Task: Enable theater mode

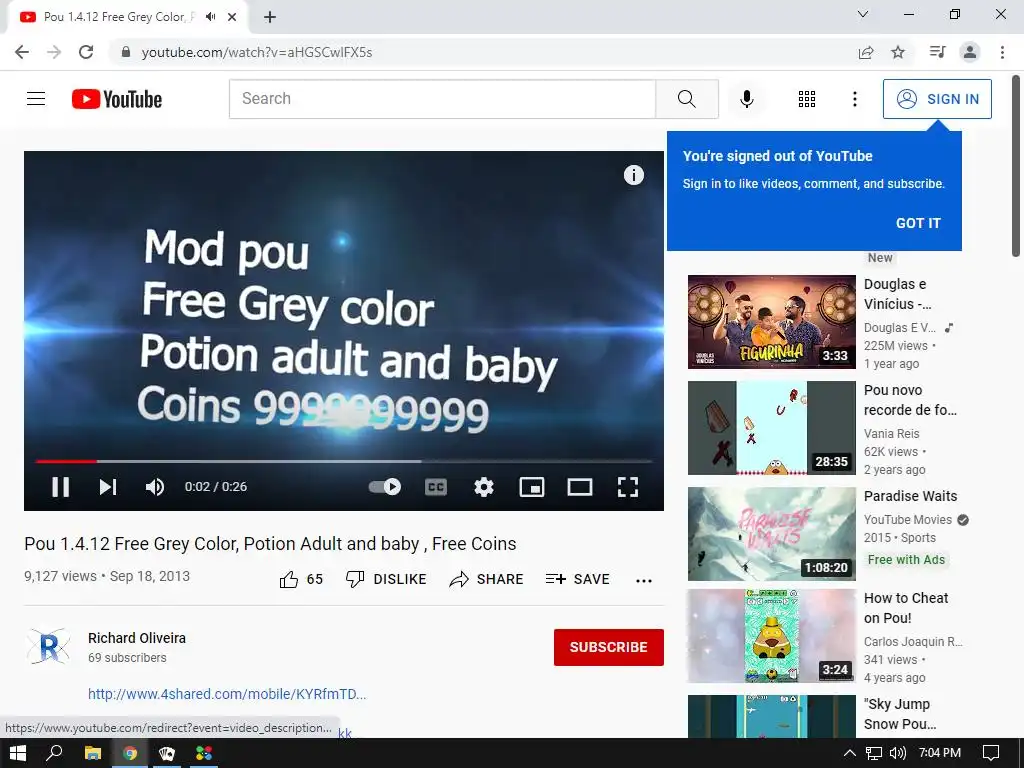Action: [x=580, y=487]
